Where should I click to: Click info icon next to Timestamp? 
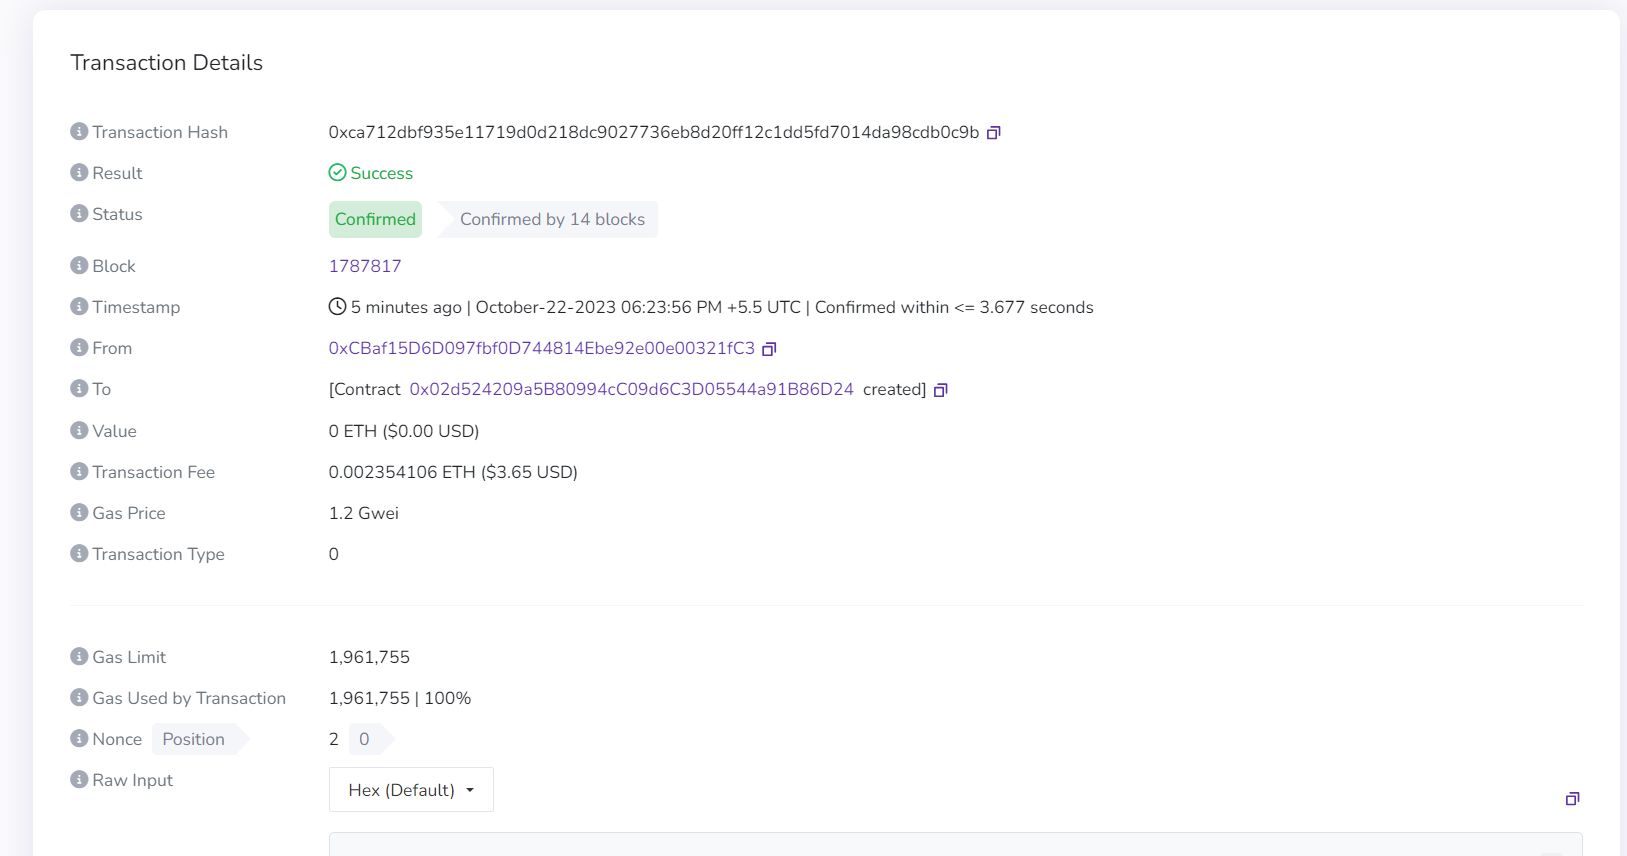(x=79, y=306)
